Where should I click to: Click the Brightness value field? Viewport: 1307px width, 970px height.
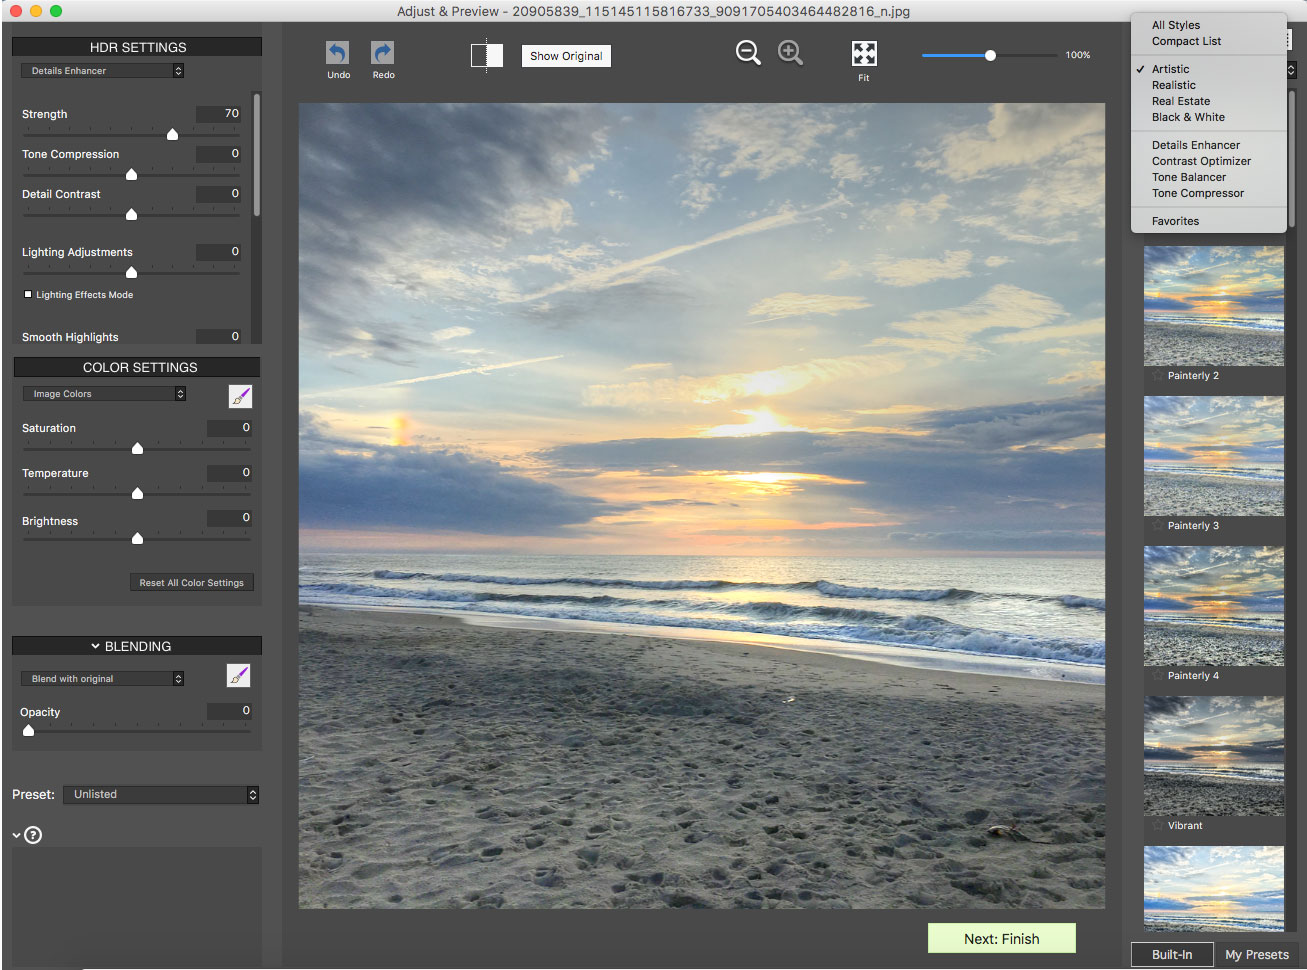pyautogui.click(x=229, y=518)
